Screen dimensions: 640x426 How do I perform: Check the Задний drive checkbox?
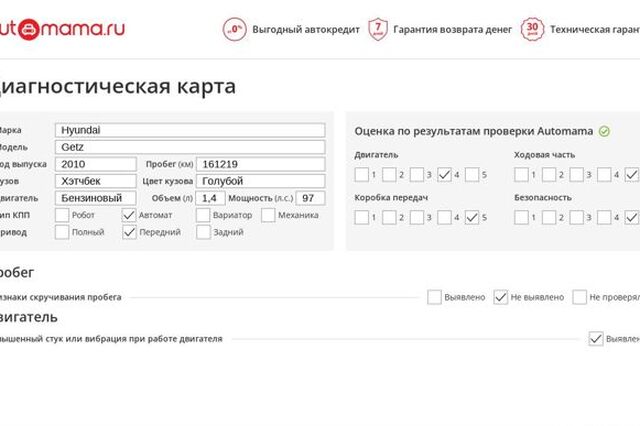(x=203, y=232)
